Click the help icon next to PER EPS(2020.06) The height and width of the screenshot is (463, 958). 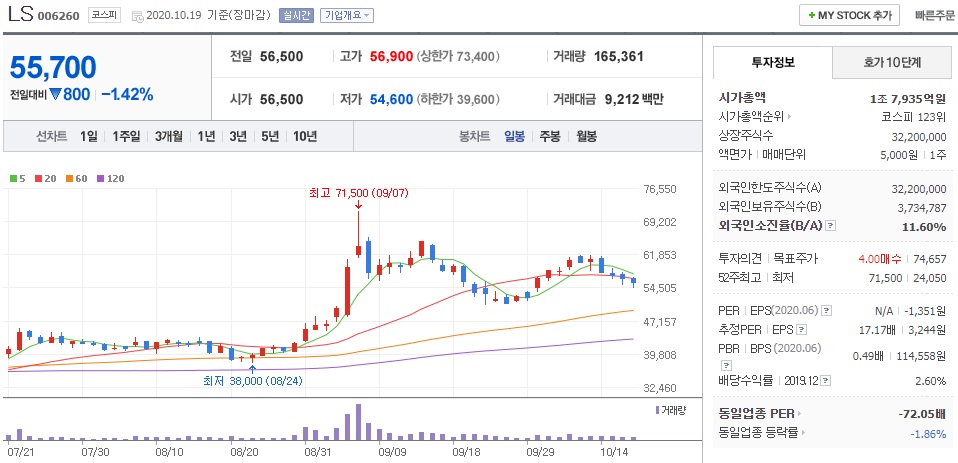[x=826, y=311]
